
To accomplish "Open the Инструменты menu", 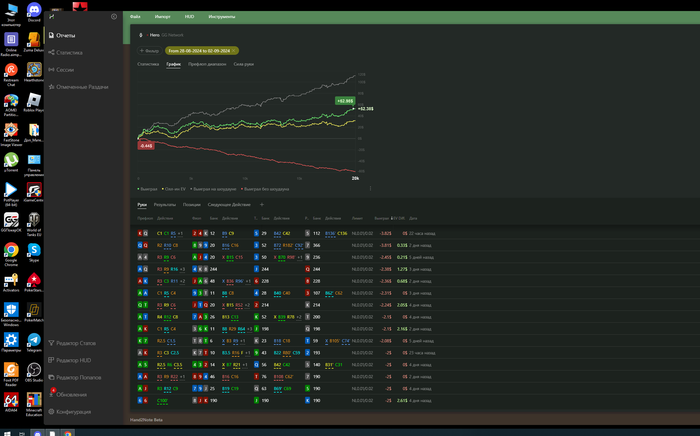I will 222,17.
